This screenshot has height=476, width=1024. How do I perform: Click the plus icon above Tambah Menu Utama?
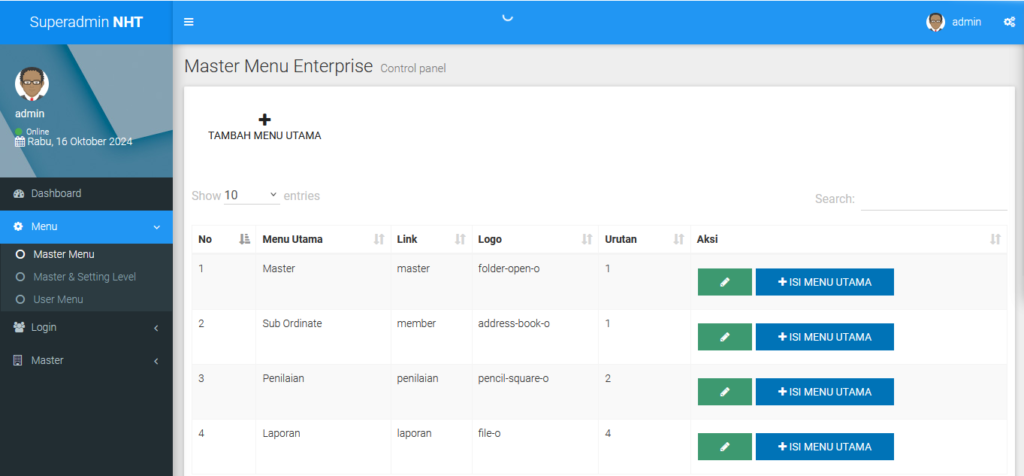click(x=264, y=119)
